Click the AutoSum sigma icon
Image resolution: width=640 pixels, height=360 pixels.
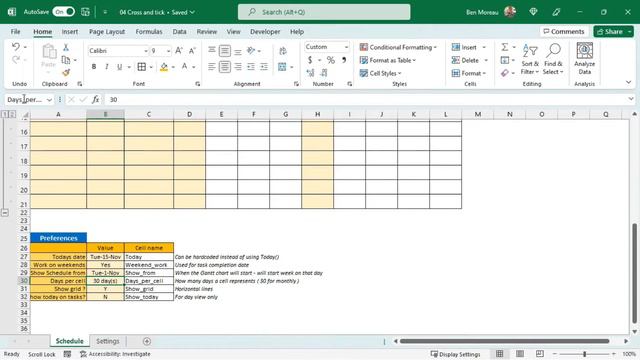point(505,47)
